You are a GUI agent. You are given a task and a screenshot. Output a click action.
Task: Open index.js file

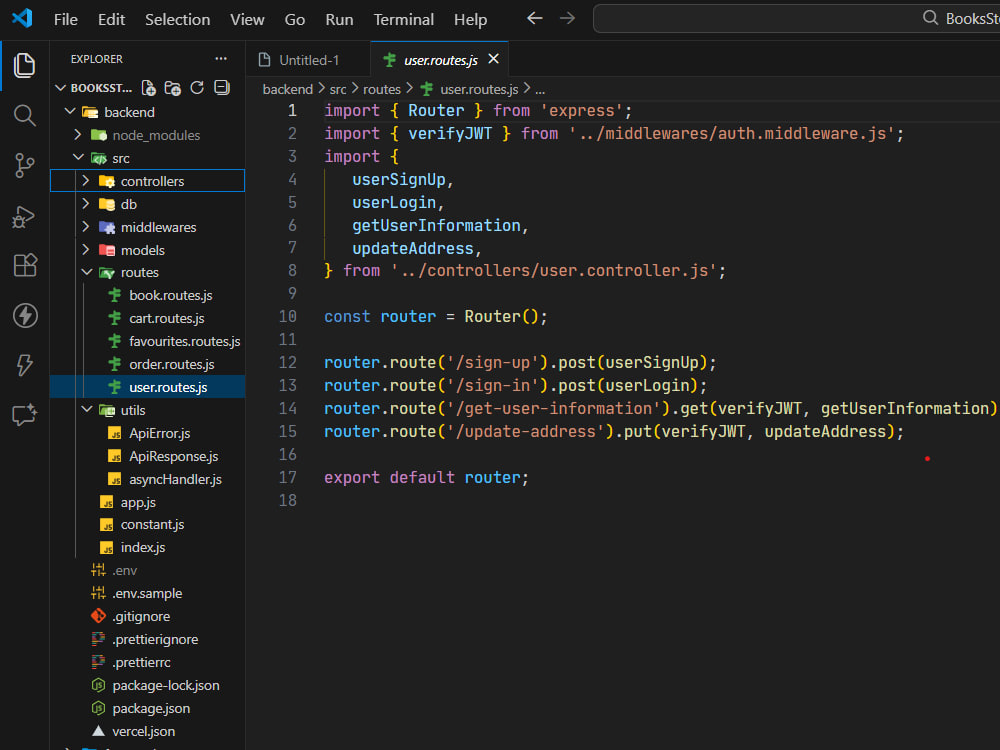click(x=147, y=547)
